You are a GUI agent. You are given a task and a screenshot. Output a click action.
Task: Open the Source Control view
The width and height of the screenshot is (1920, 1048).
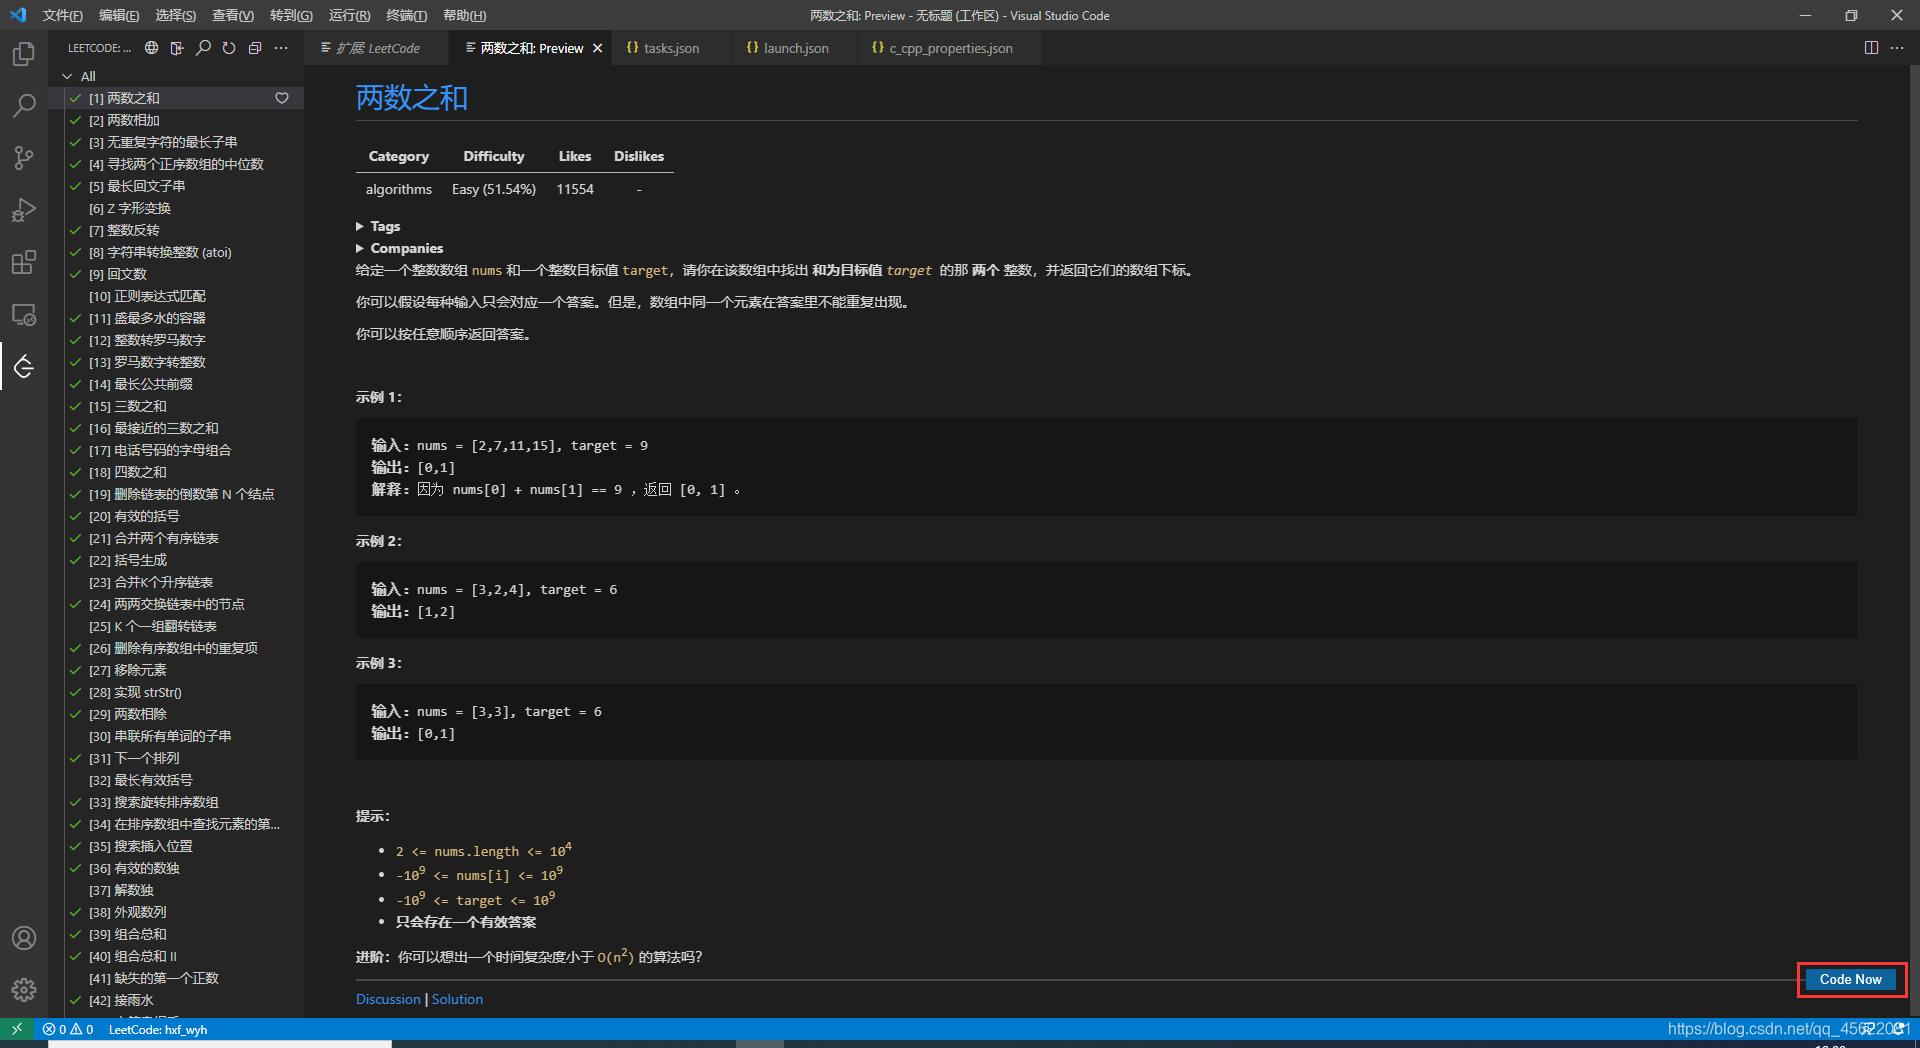(23, 158)
